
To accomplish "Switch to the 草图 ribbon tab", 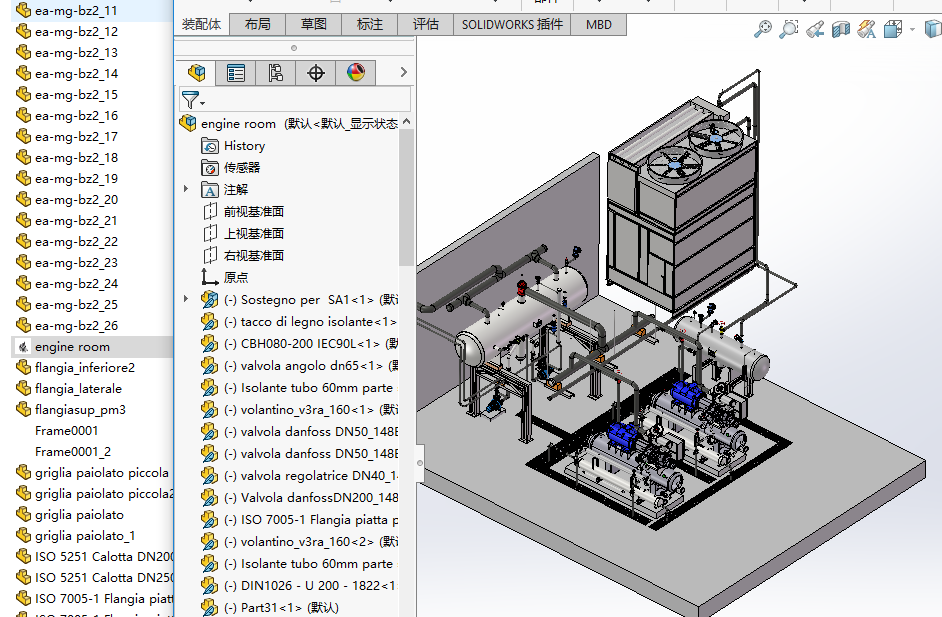I will pos(313,24).
